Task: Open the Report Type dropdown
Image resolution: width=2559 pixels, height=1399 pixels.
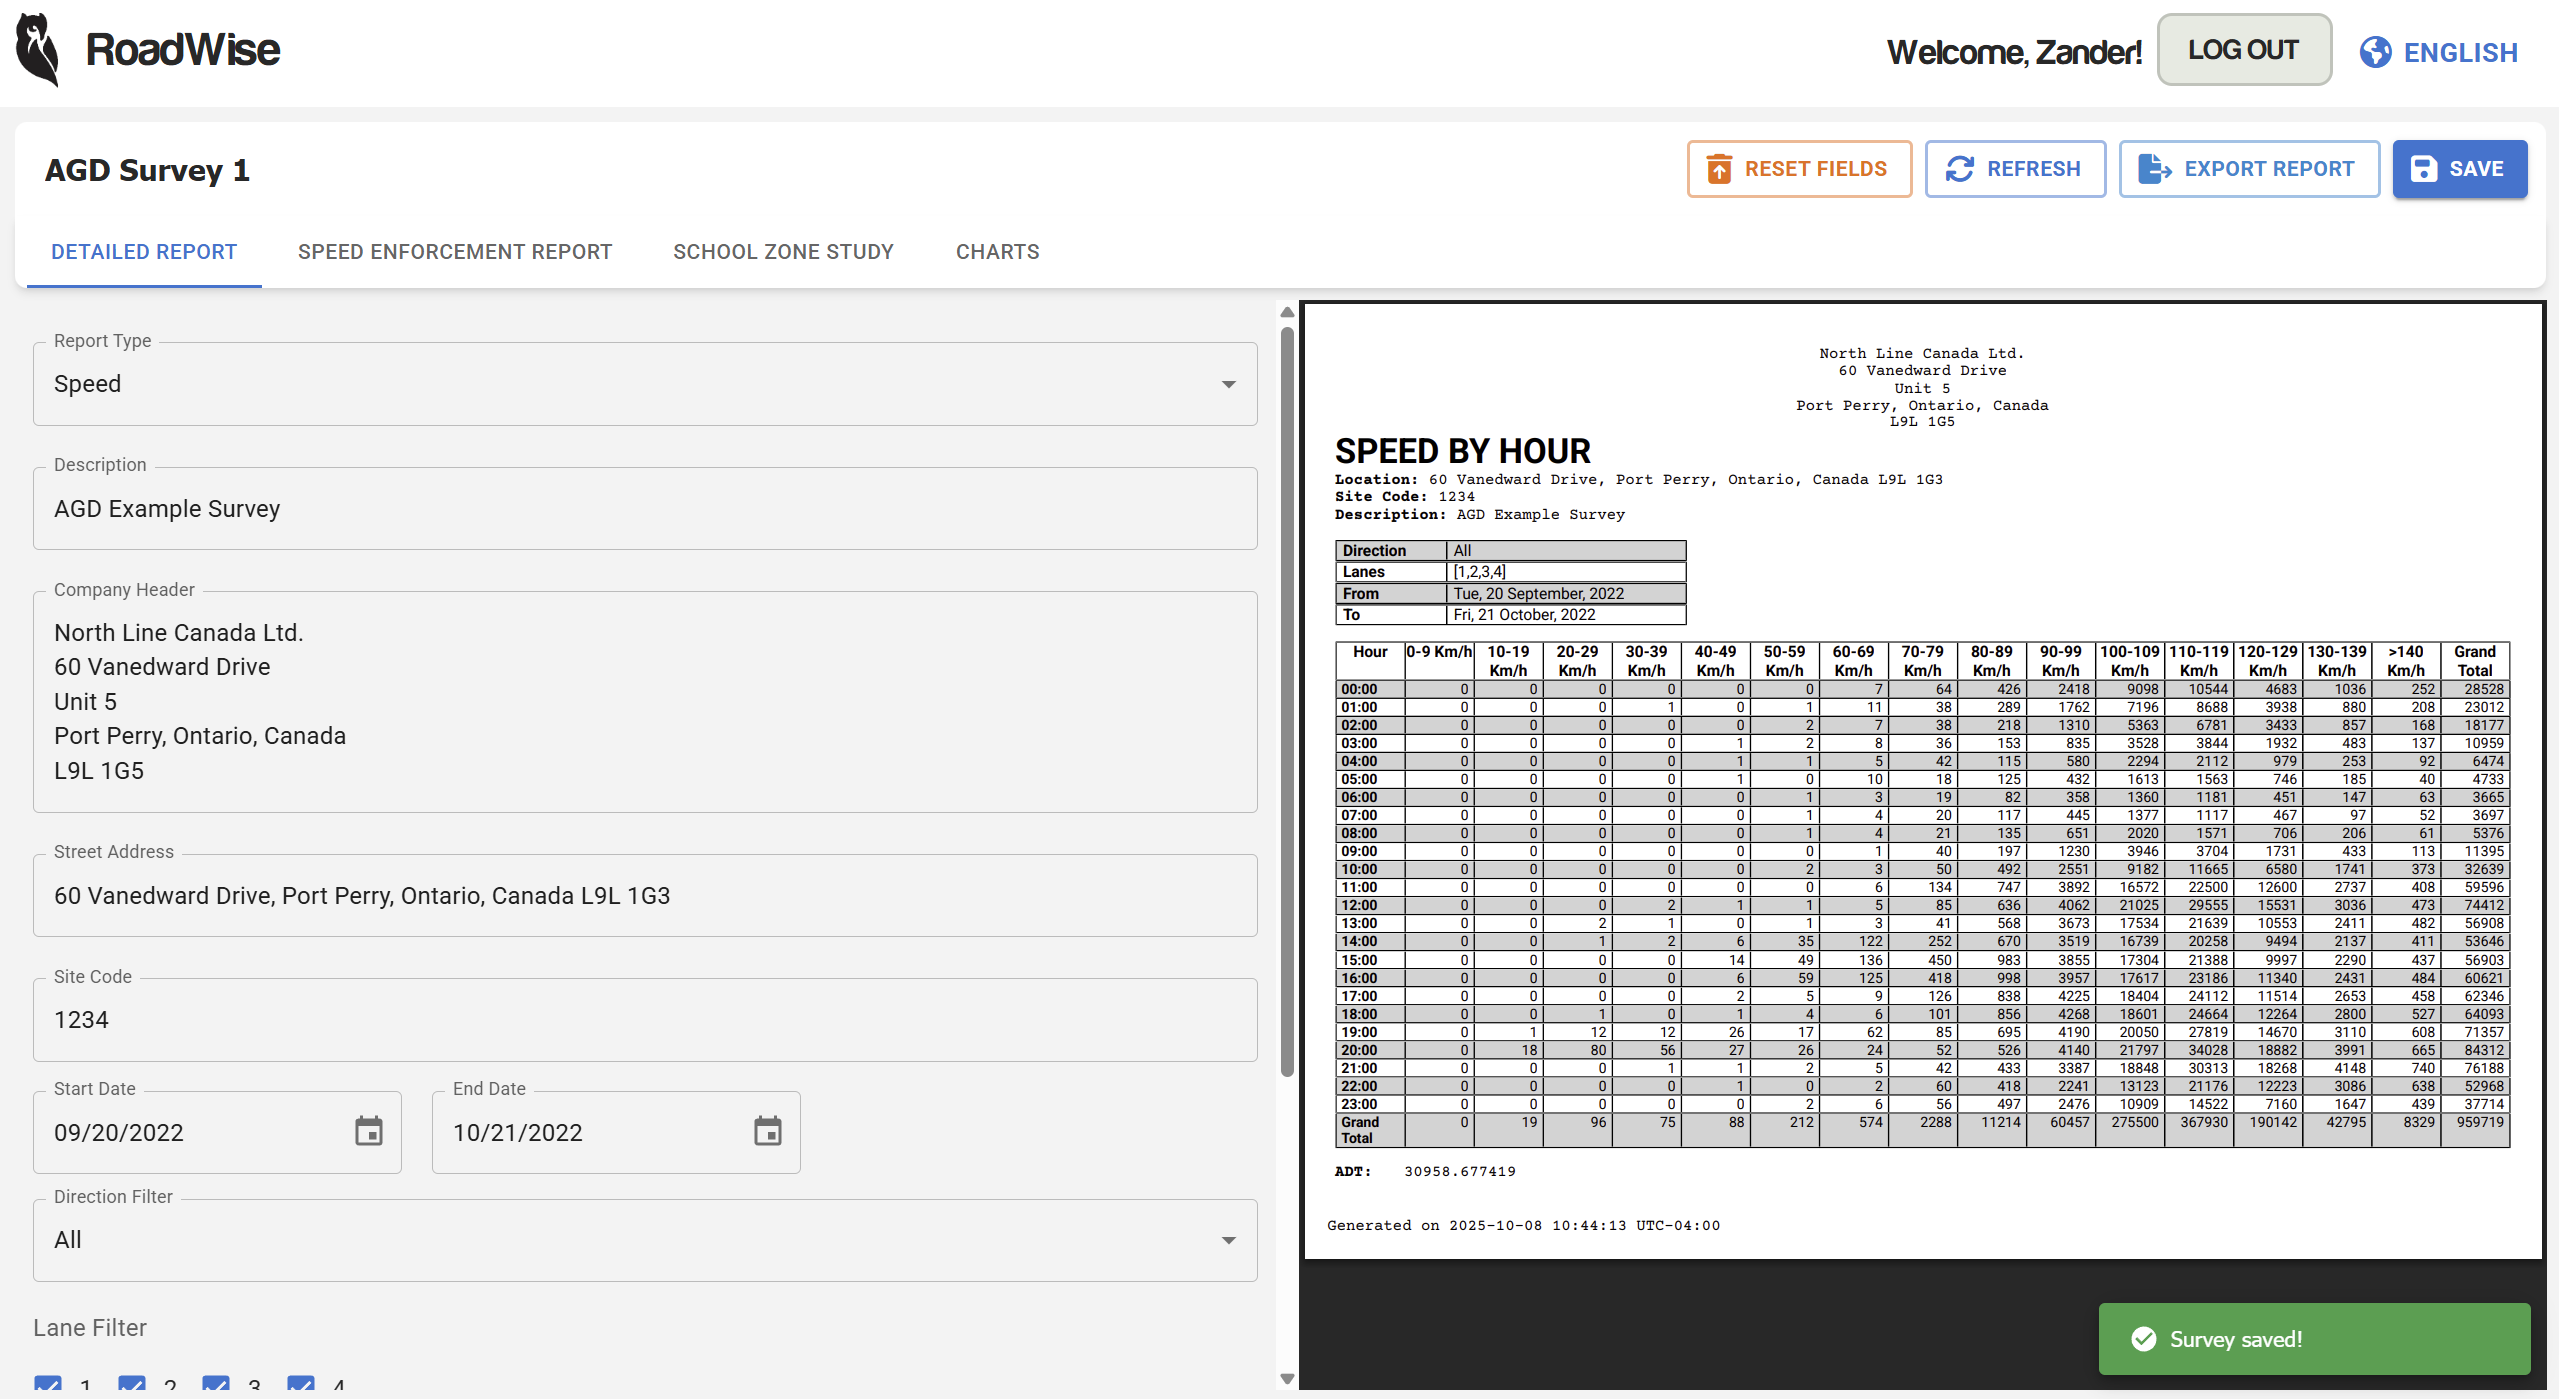Action: pos(645,384)
